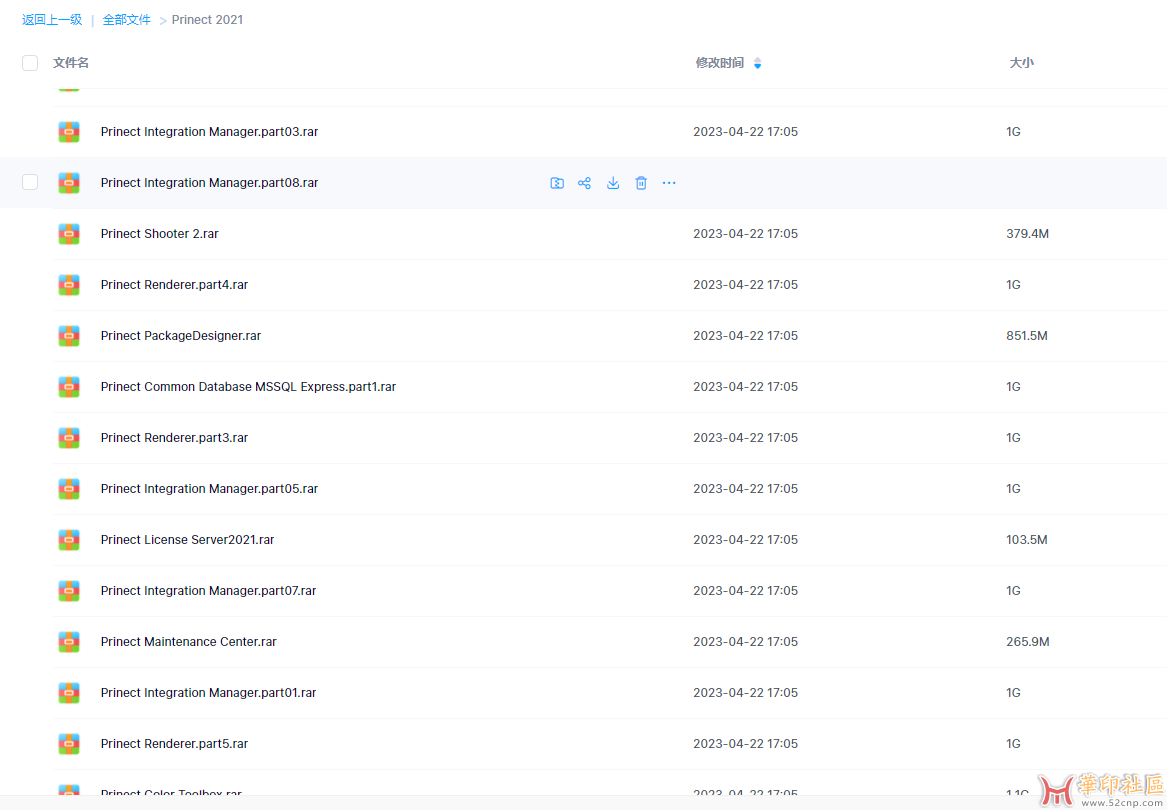The height and width of the screenshot is (810, 1167).
Task: Click the archive icon of Common Database MSSQL Express.part1.rar
Action: (x=69, y=386)
